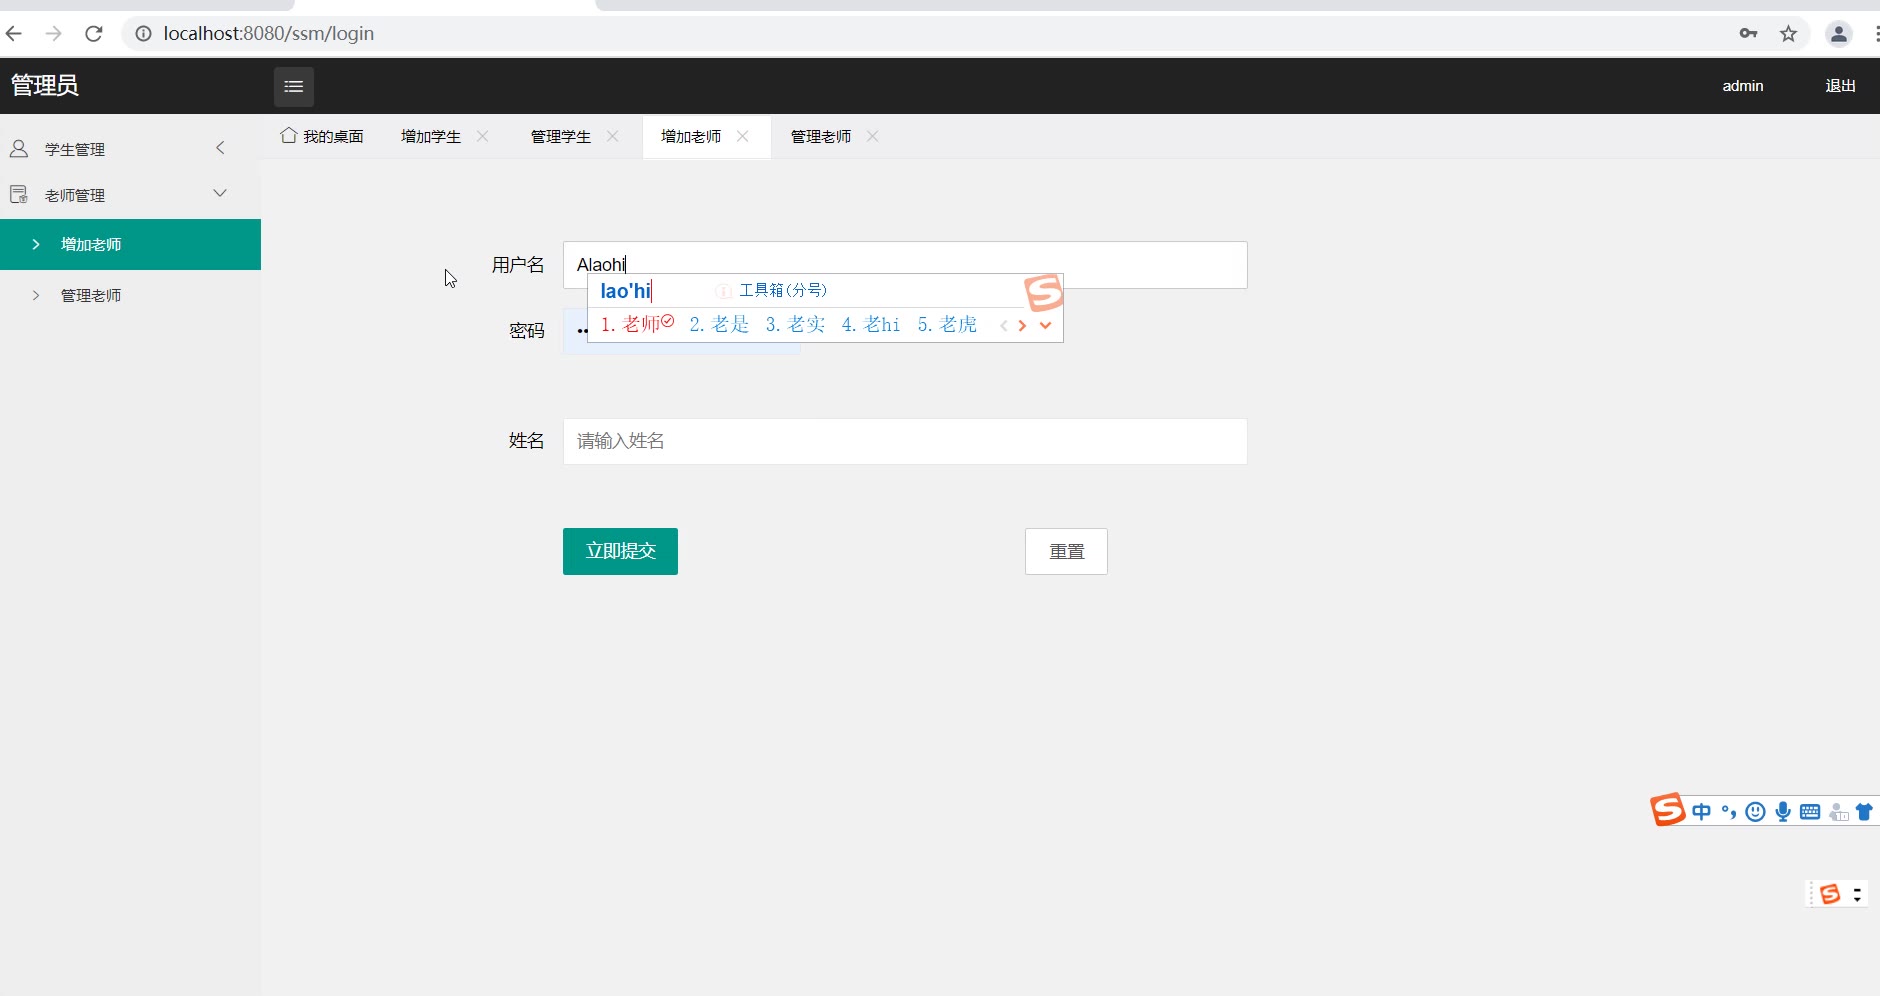Screen dimensions: 1880x996
Task: Toggle the sidebar hamburger menu button
Action: [x=294, y=86]
